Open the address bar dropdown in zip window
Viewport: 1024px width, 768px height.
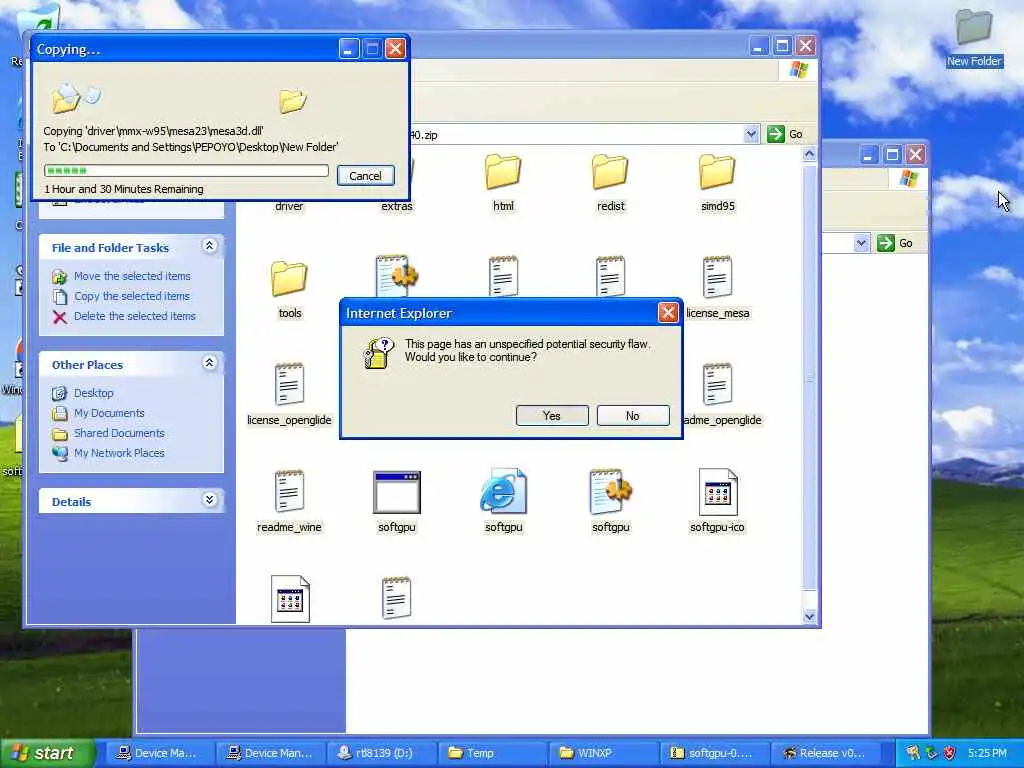pos(751,134)
